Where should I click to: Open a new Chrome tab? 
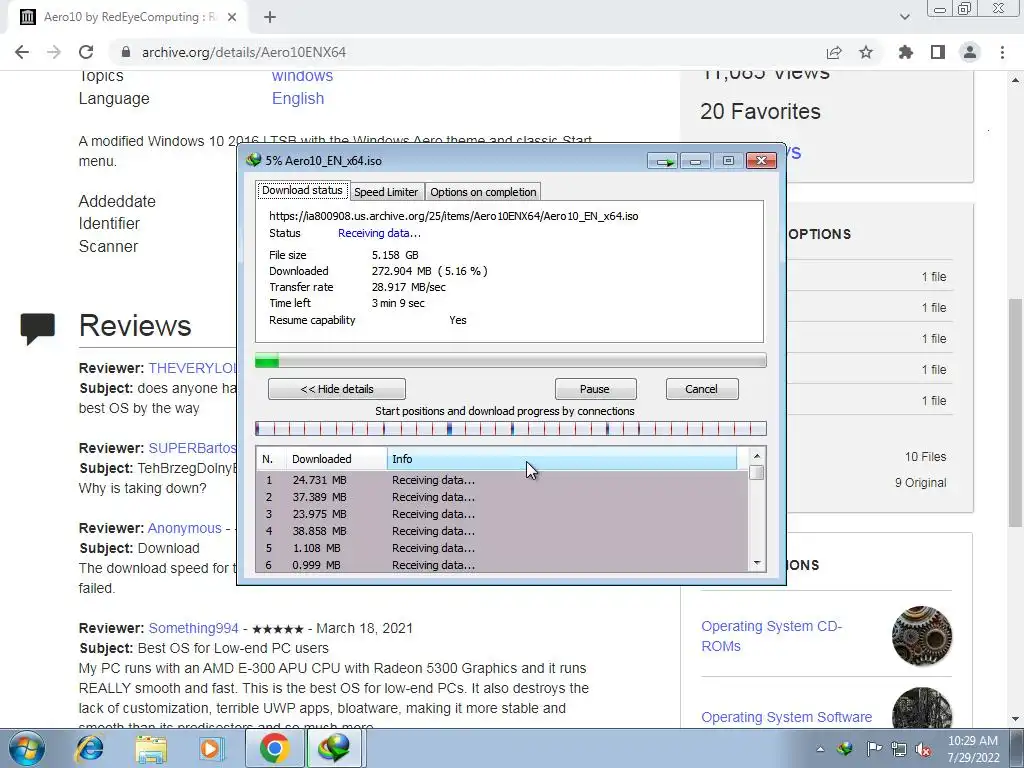click(x=270, y=17)
